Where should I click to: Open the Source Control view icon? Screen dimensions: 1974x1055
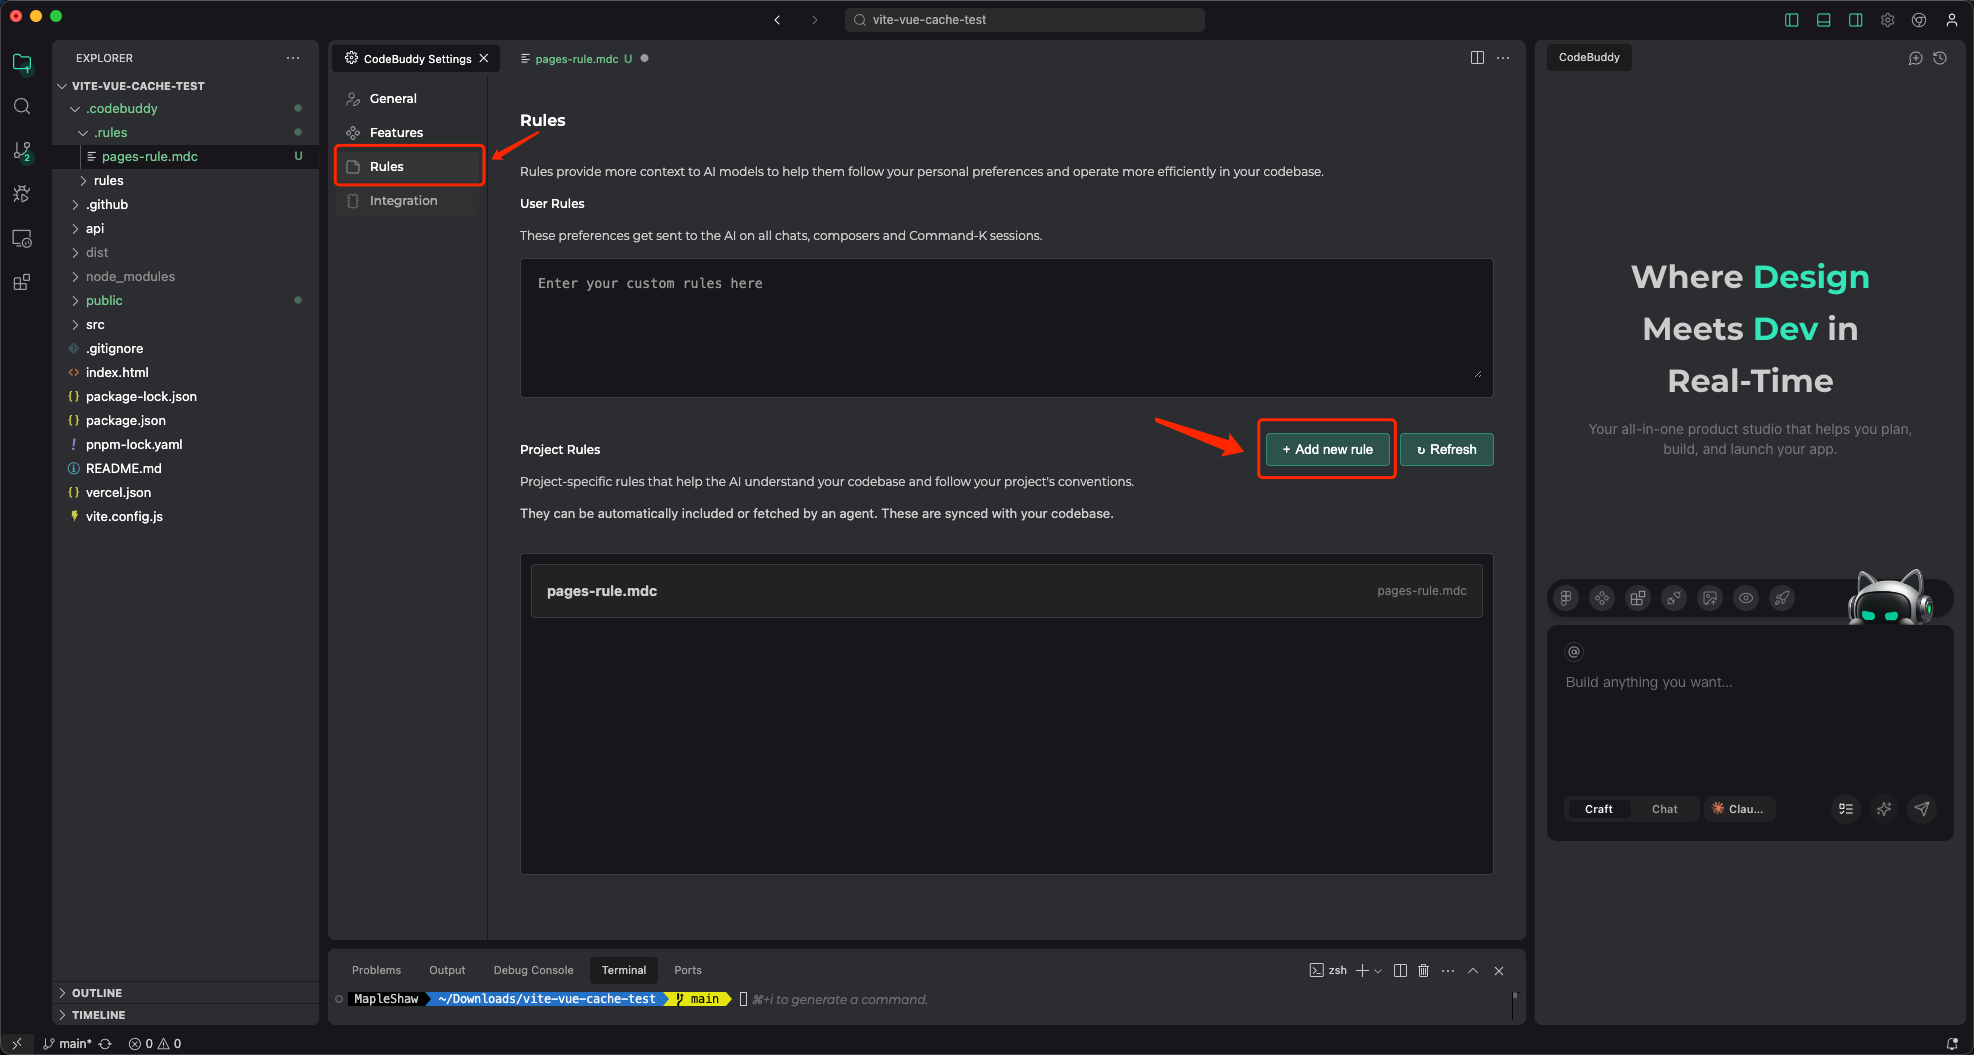[22, 151]
